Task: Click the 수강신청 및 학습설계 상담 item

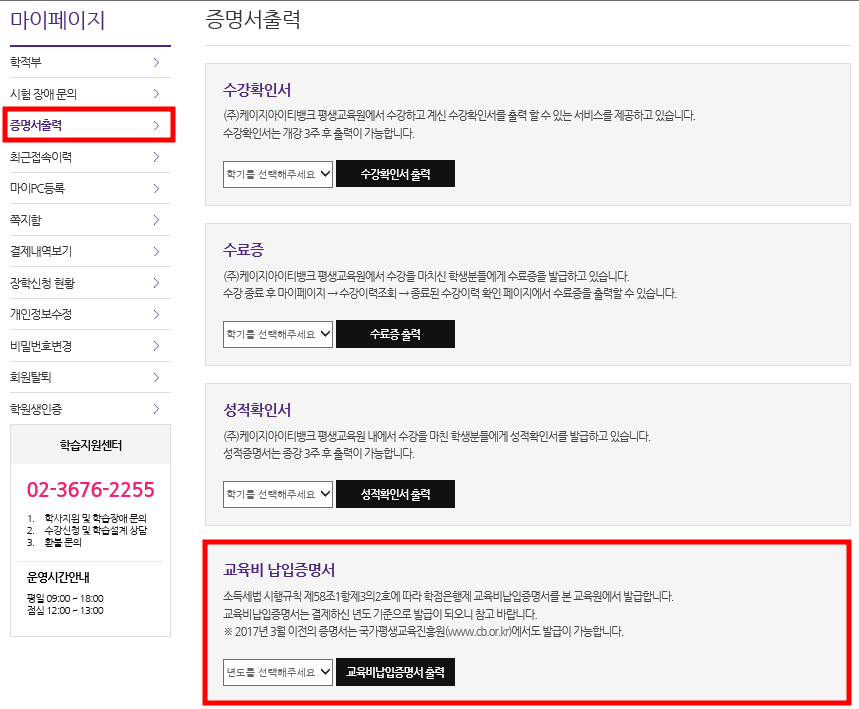Action: coord(95,530)
